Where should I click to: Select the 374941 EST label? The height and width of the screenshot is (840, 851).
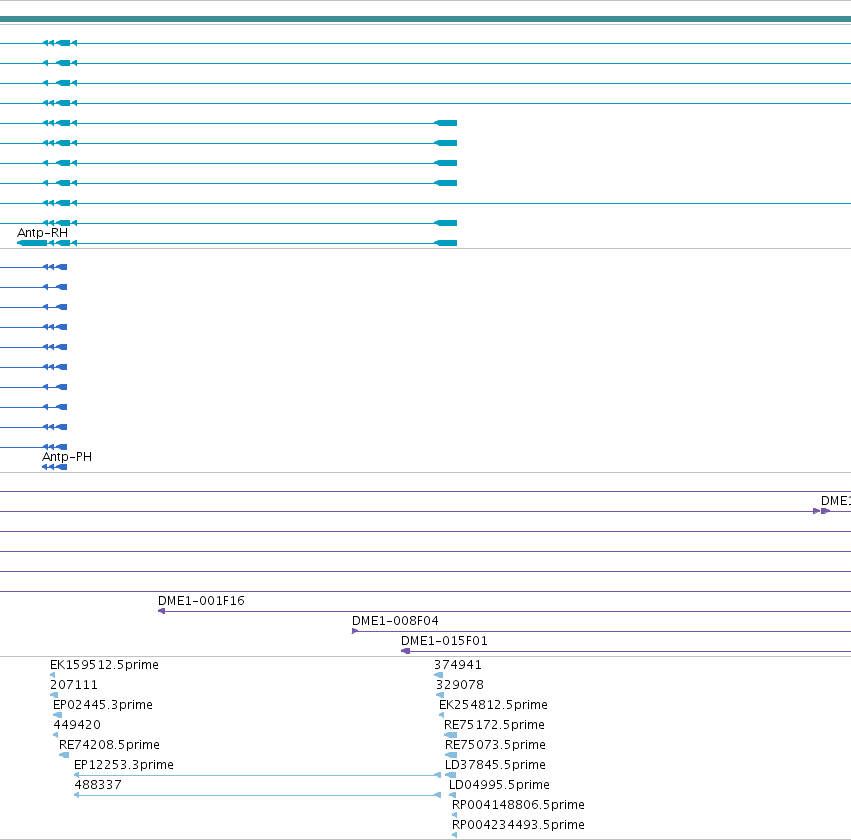coord(458,665)
